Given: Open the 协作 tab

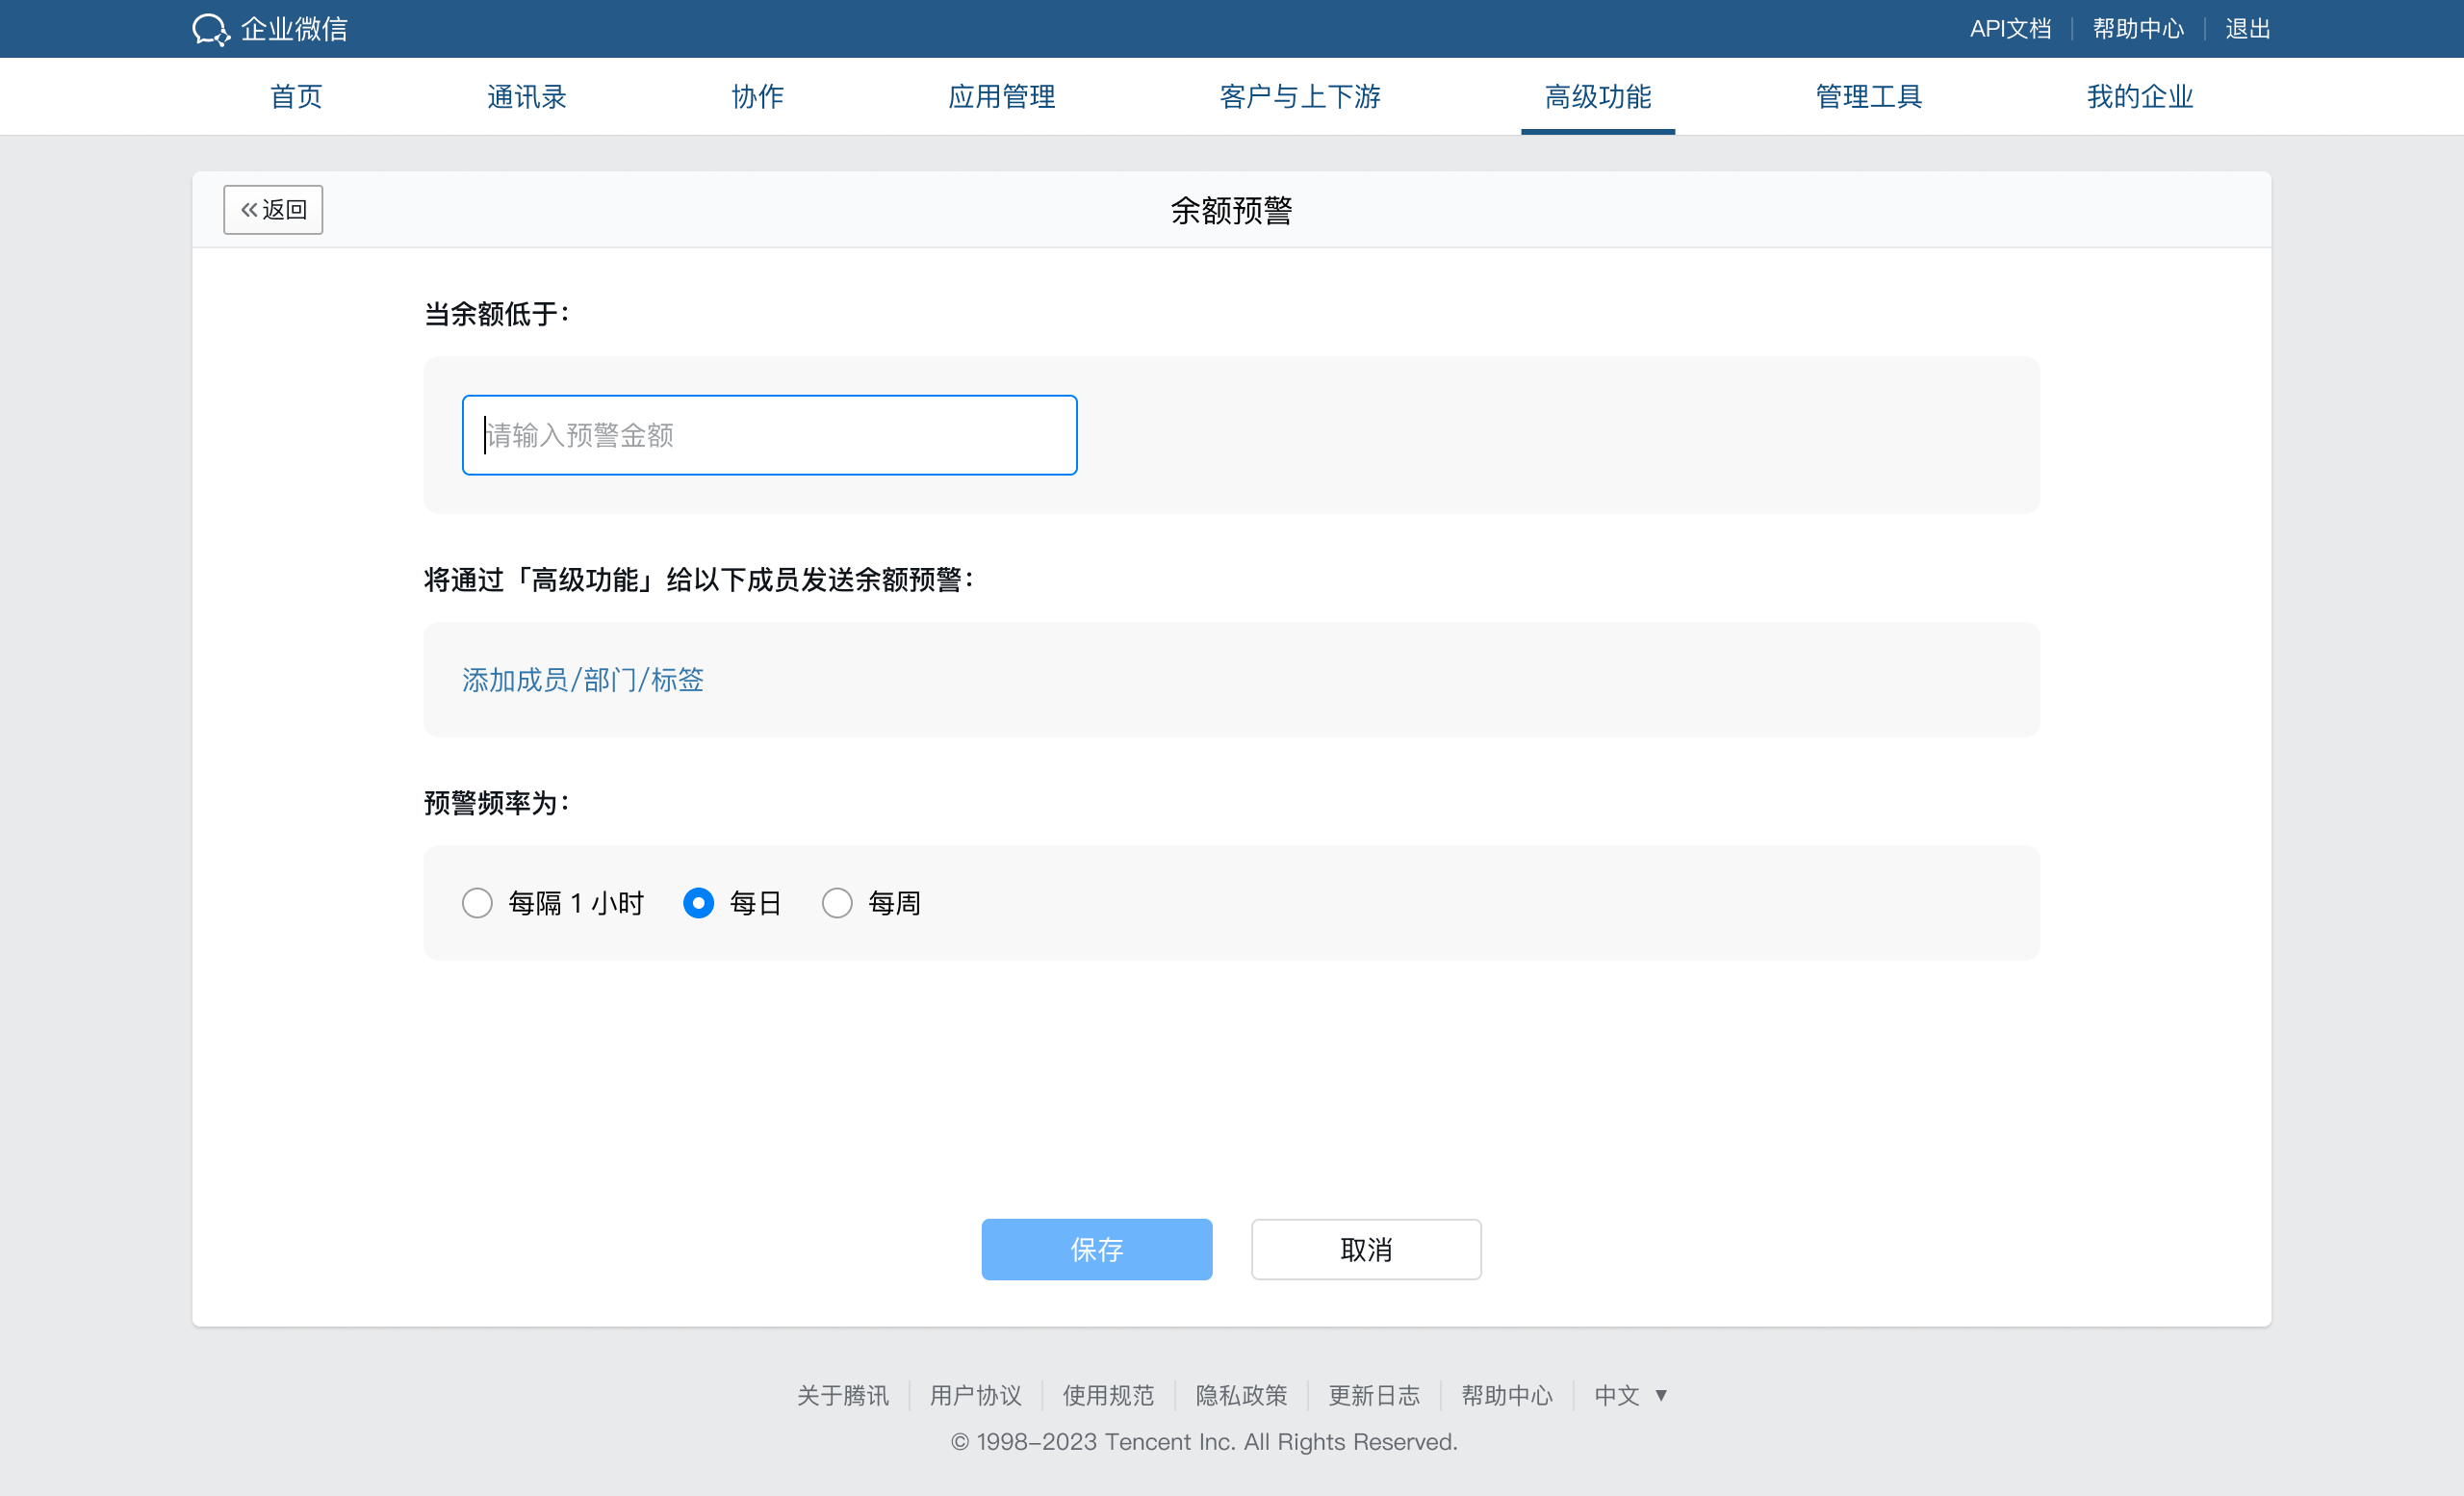Looking at the screenshot, I should pyautogui.click(x=757, y=97).
